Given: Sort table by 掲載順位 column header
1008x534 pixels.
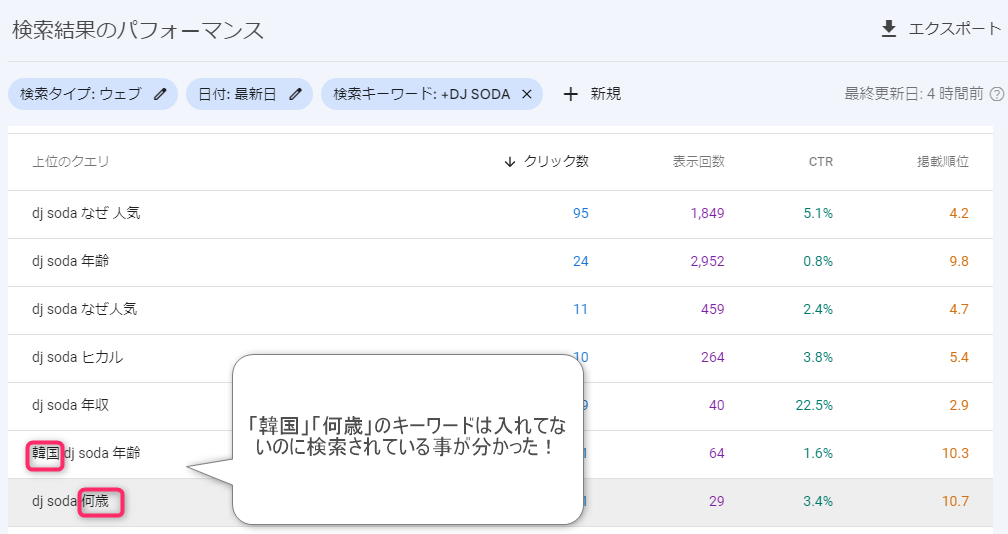Looking at the screenshot, I should coord(942,162).
